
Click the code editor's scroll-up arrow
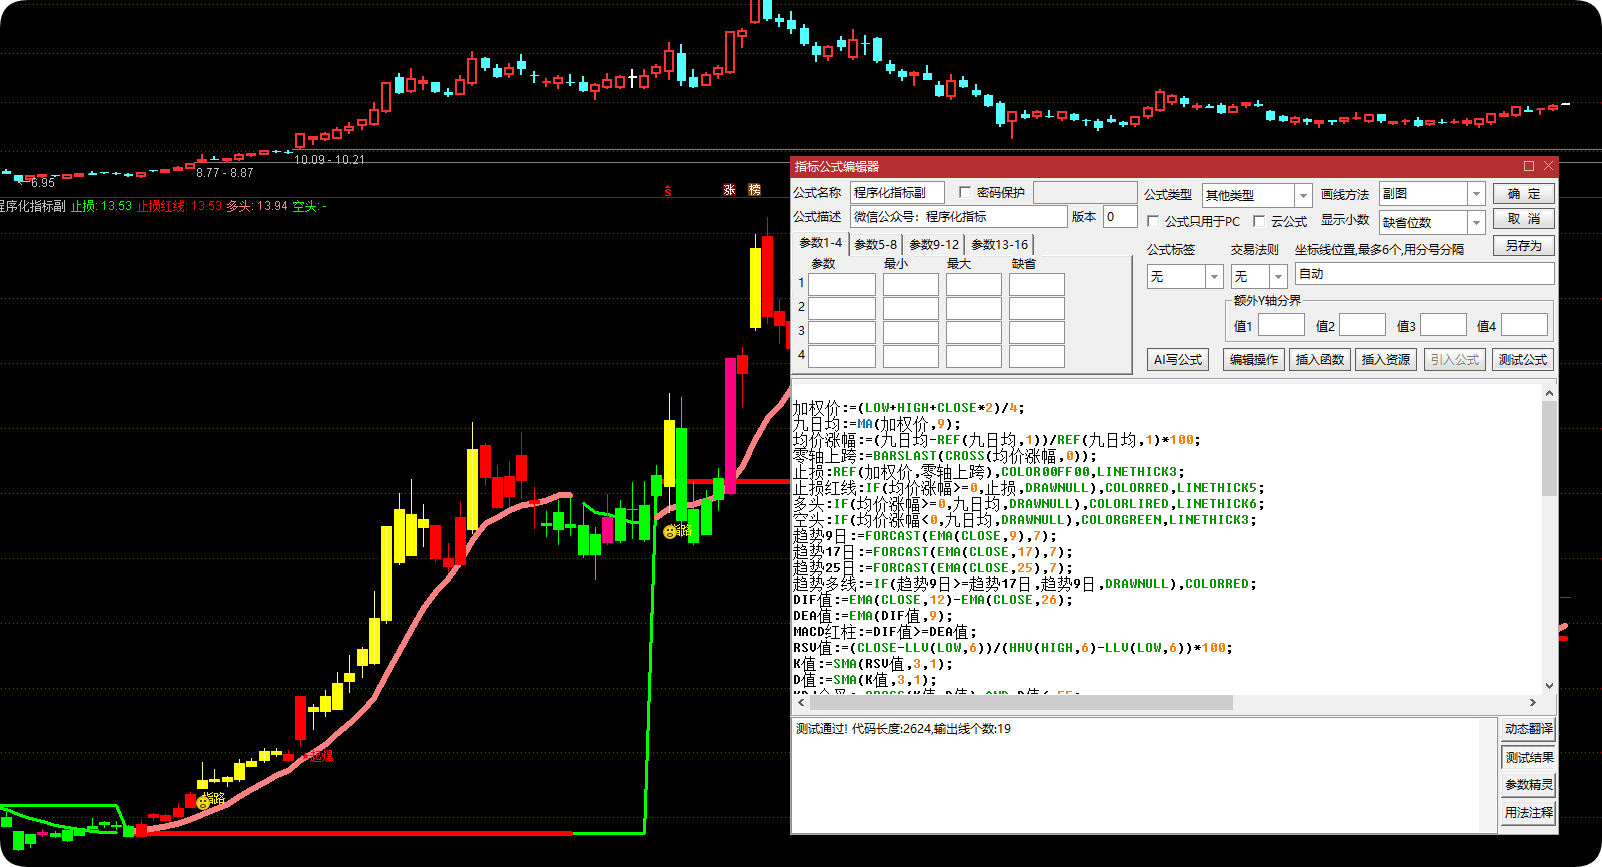click(x=1549, y=393)
